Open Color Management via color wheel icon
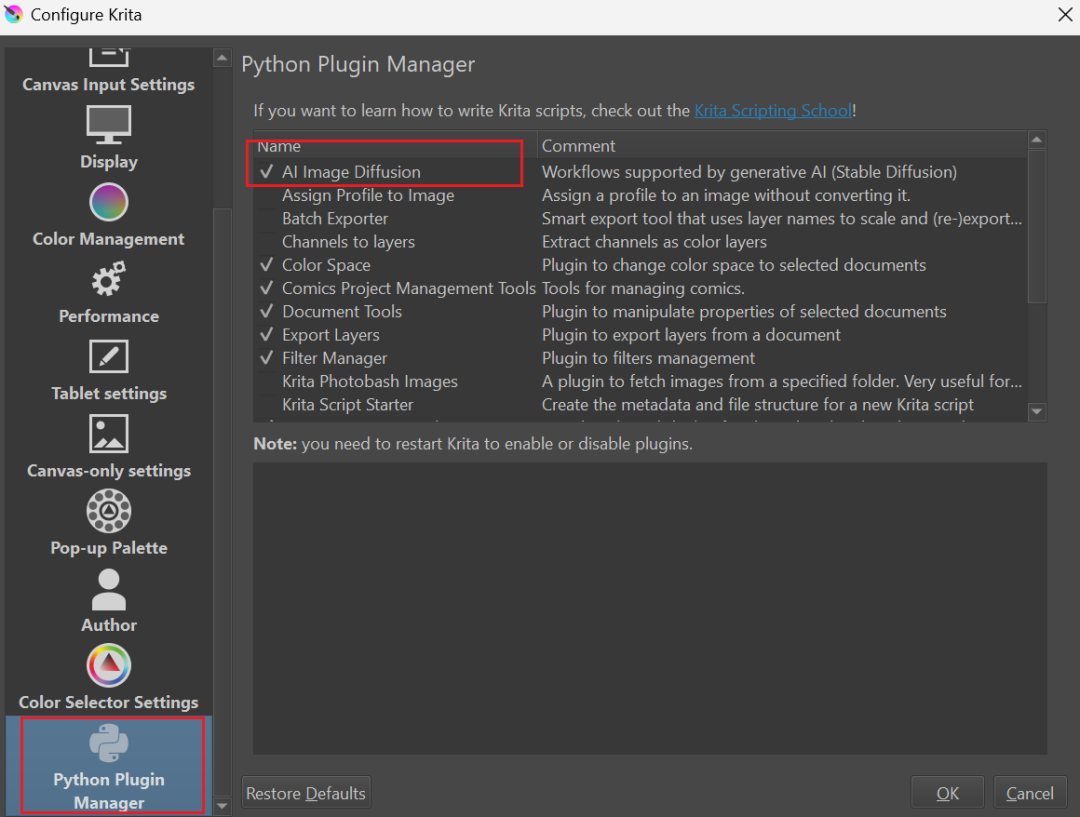This screenshot has height=817, width=1080. point(109,203)
